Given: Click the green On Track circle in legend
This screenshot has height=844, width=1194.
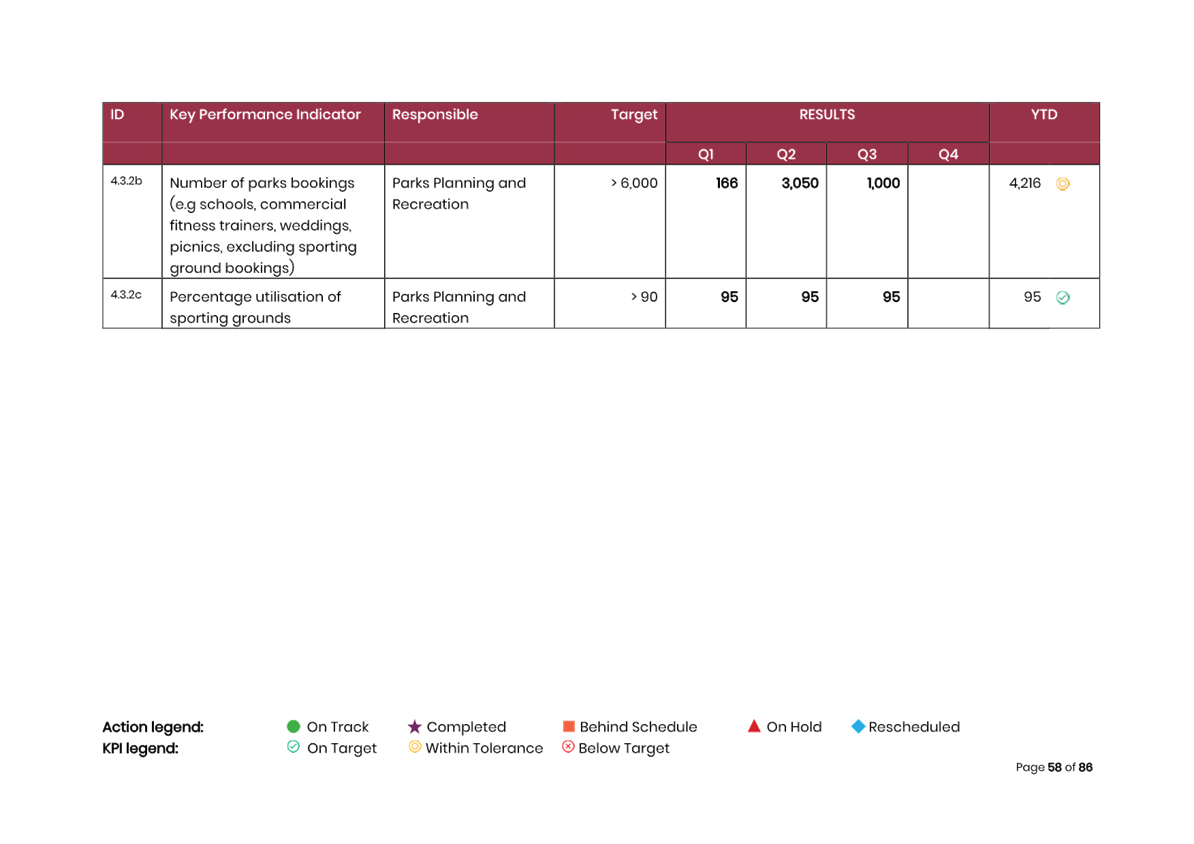Looking at the screenshot, I should coord(293,726).
